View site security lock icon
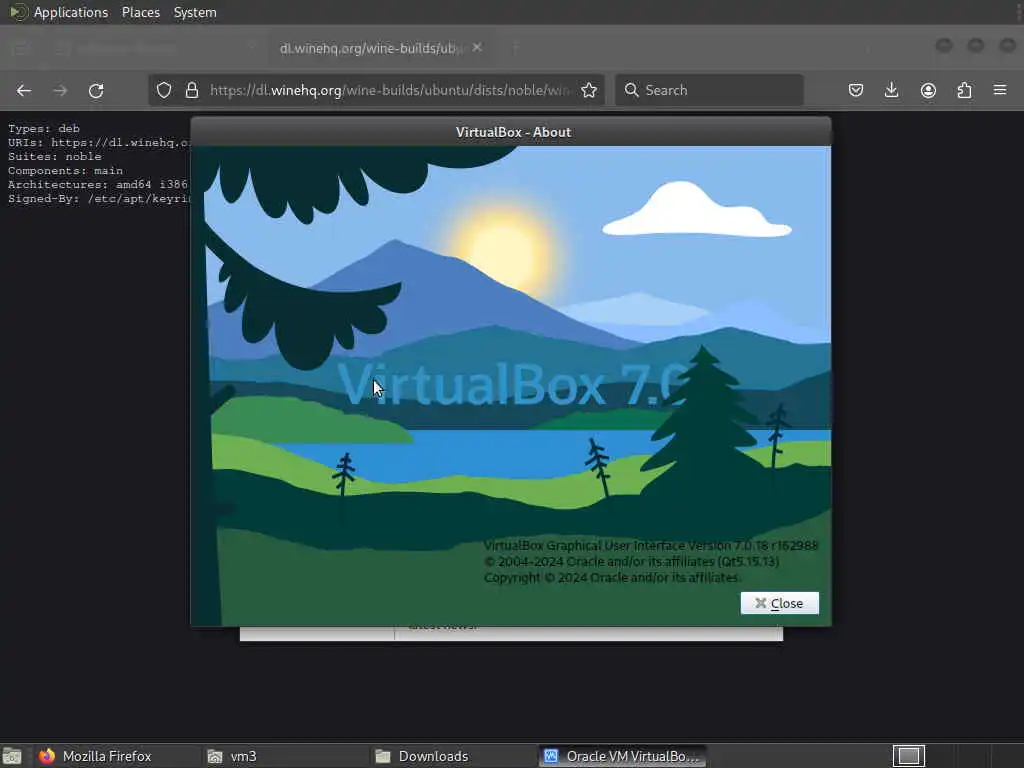The image size is (1024, 768). click(191, 90)
